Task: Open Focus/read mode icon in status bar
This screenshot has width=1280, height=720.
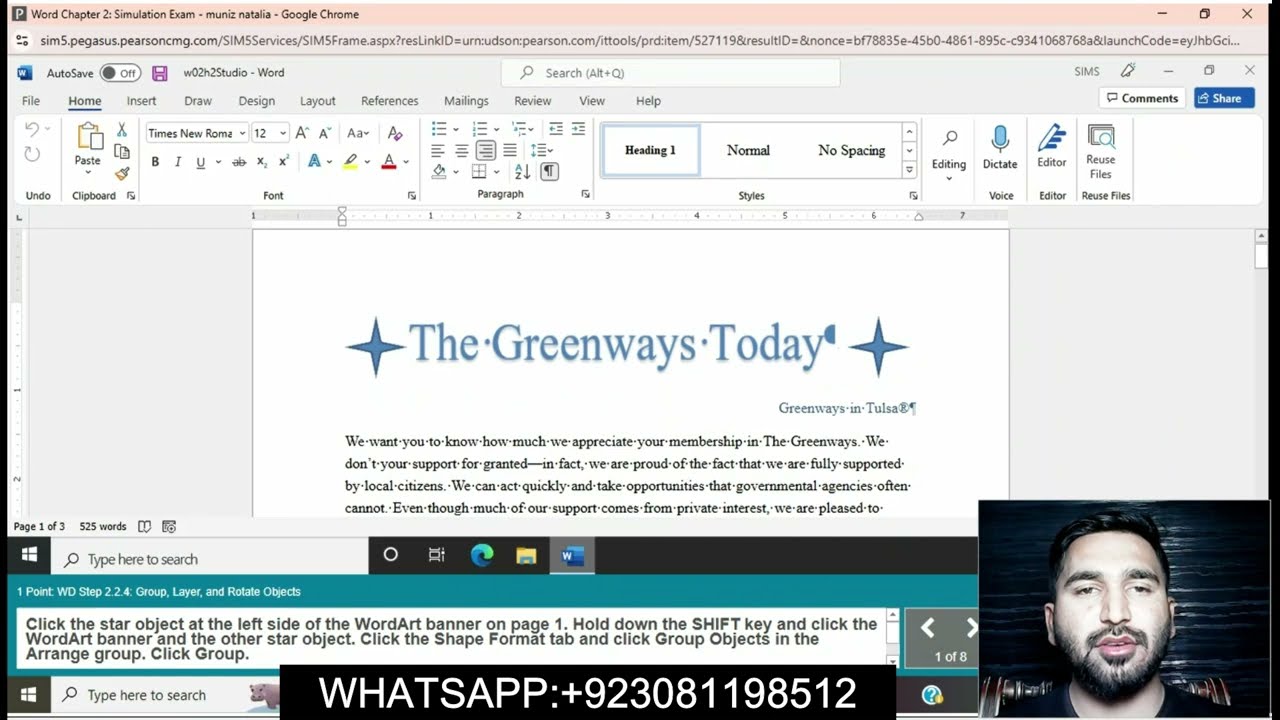Action: click(145, 526)
